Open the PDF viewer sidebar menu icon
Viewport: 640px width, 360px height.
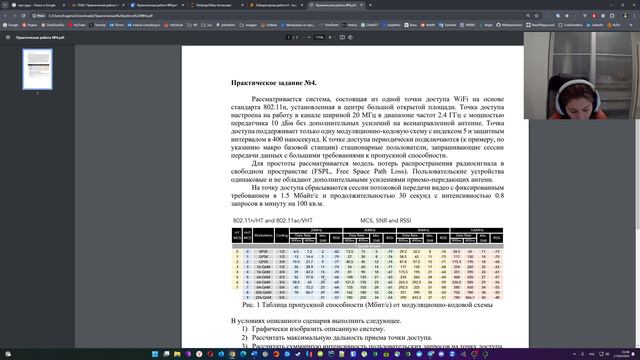click(8, 37)
